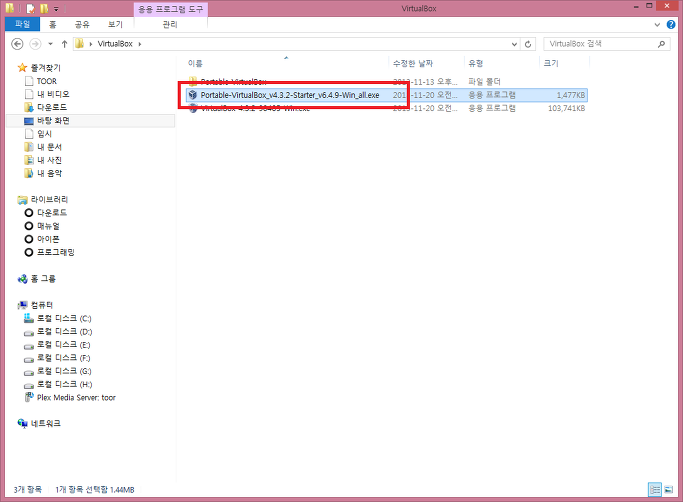
Task: Open 내 사진 in favorites
Action: [x=49, y=160]
